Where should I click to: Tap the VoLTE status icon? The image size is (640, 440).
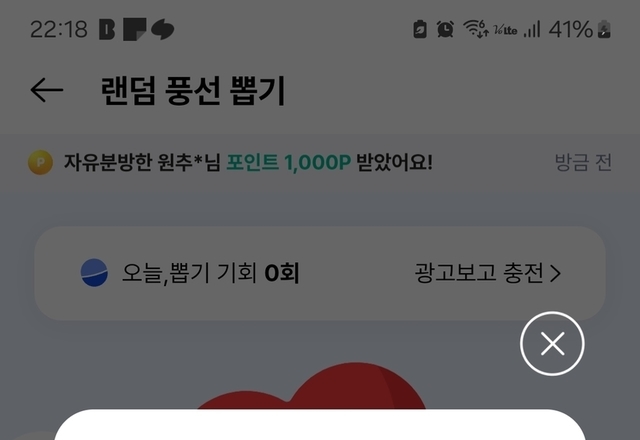coord(505,30)
